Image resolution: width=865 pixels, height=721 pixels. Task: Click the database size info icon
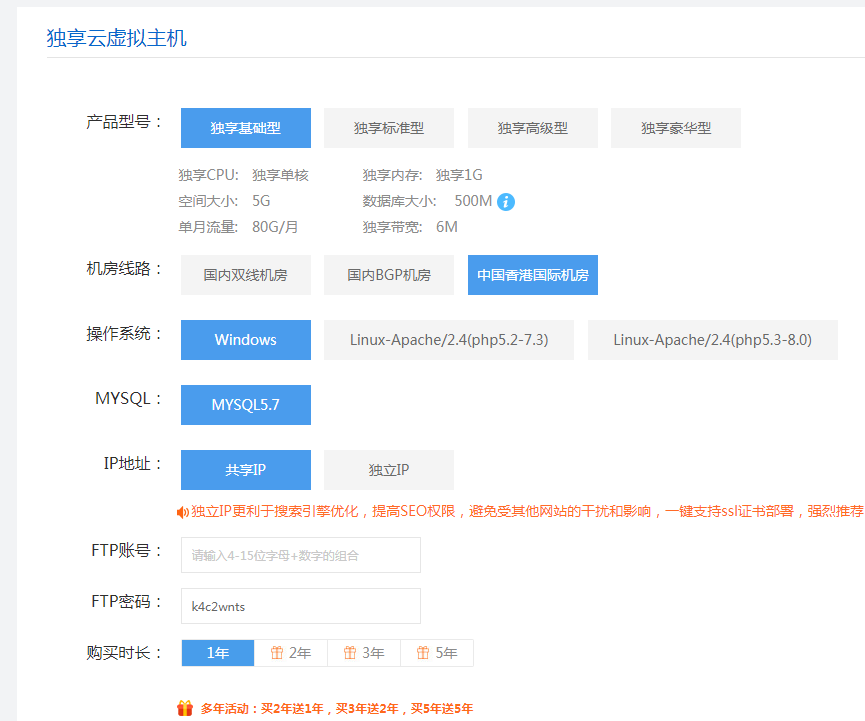tap(506, 202)
